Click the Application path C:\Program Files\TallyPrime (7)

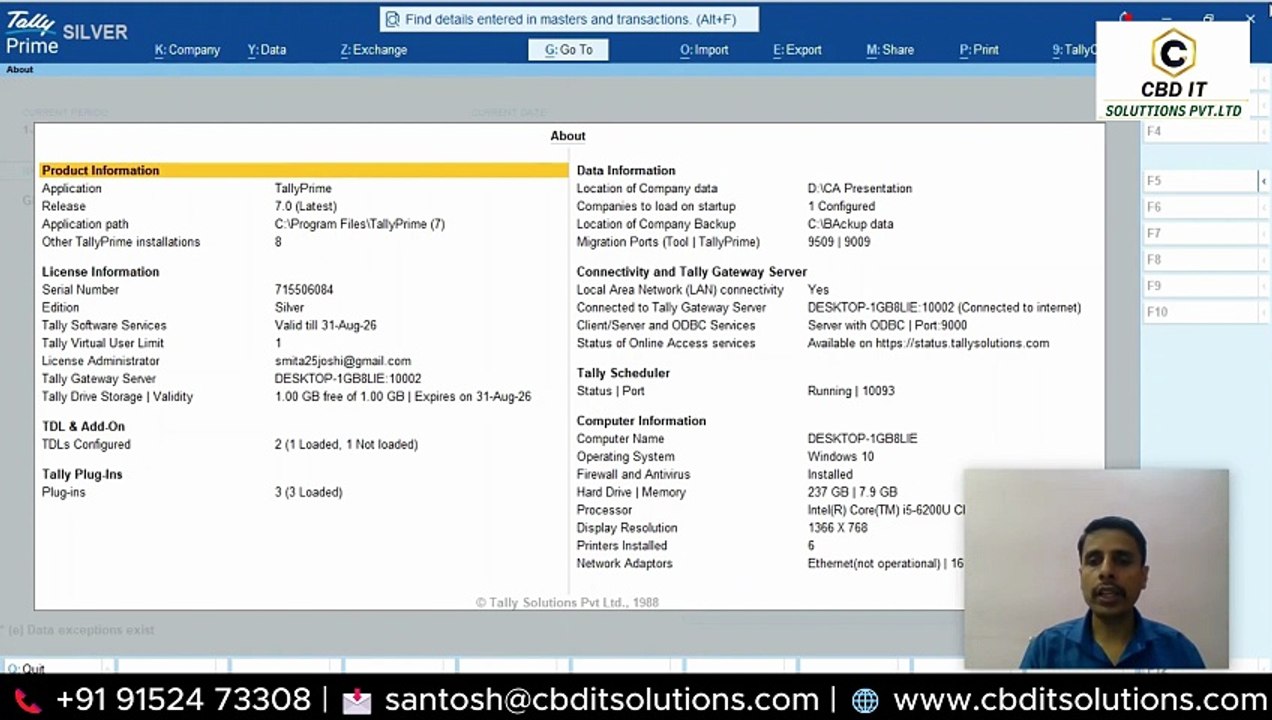click(x=360, y=224)
